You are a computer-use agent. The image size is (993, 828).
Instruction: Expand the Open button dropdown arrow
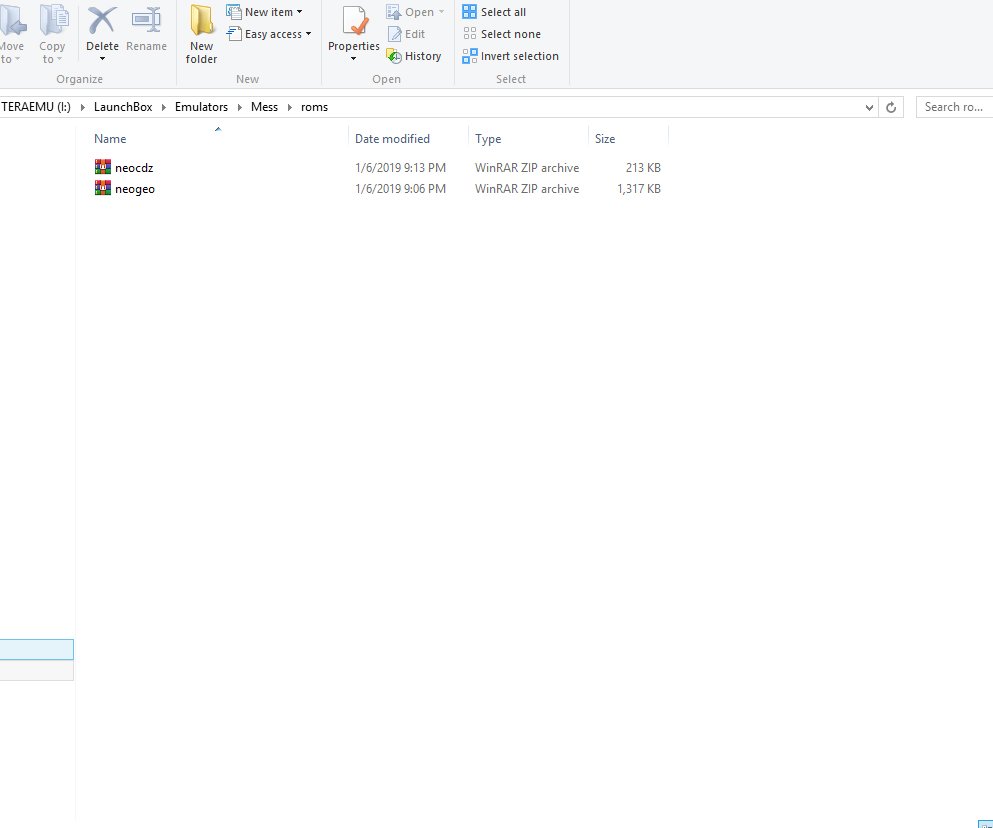[441, 12]
